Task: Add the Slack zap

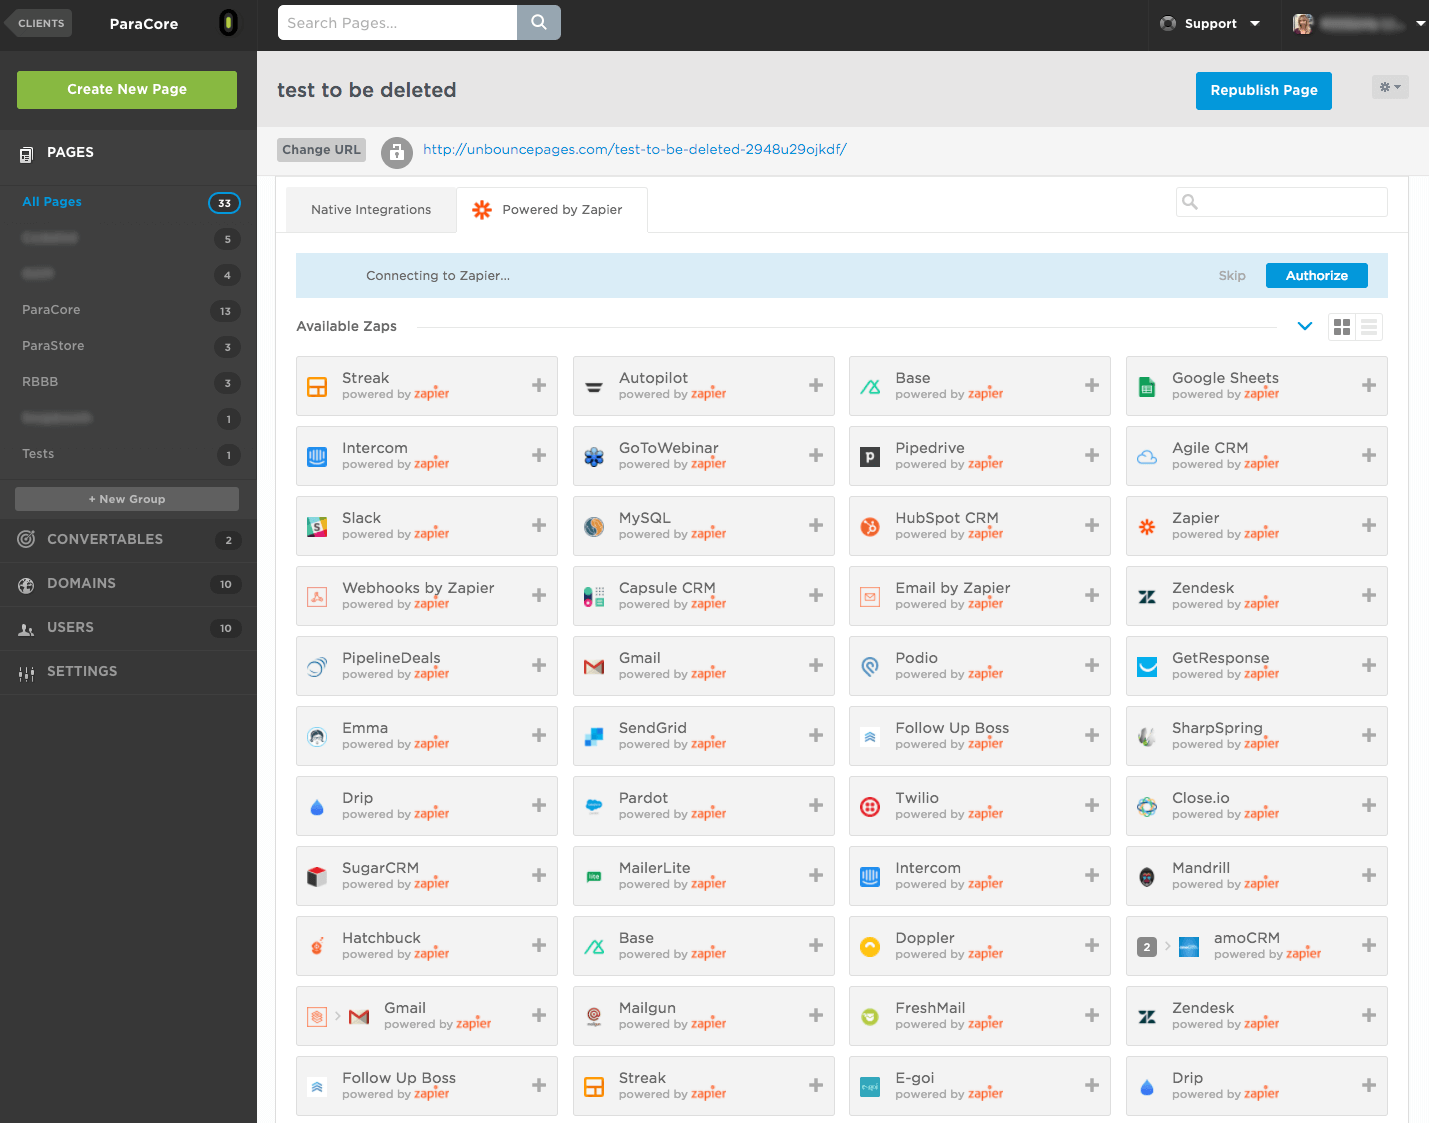Action: pos(538,525)
